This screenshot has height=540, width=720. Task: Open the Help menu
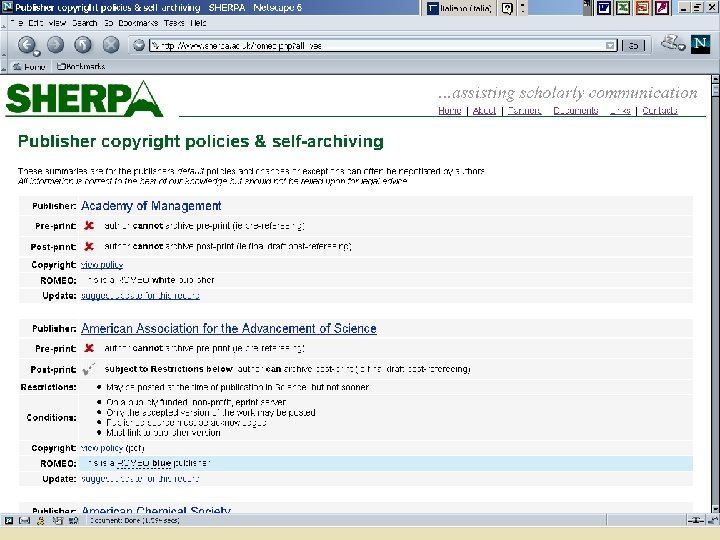click(198, 22)
